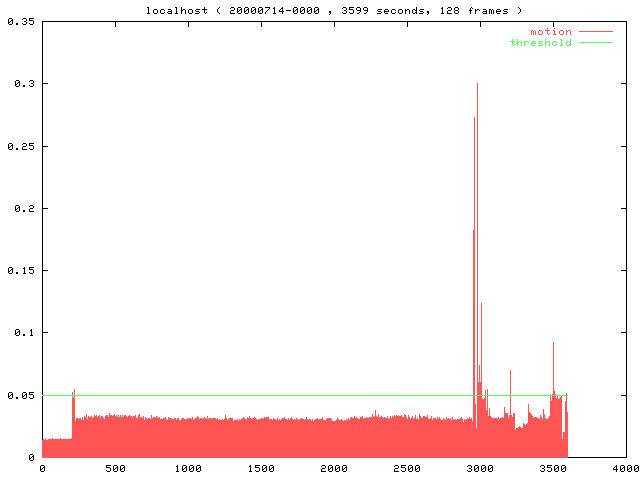The width and height of the screenshot is (640, 480).
Task: Click the x-axis label 2000
Action: 334,468
